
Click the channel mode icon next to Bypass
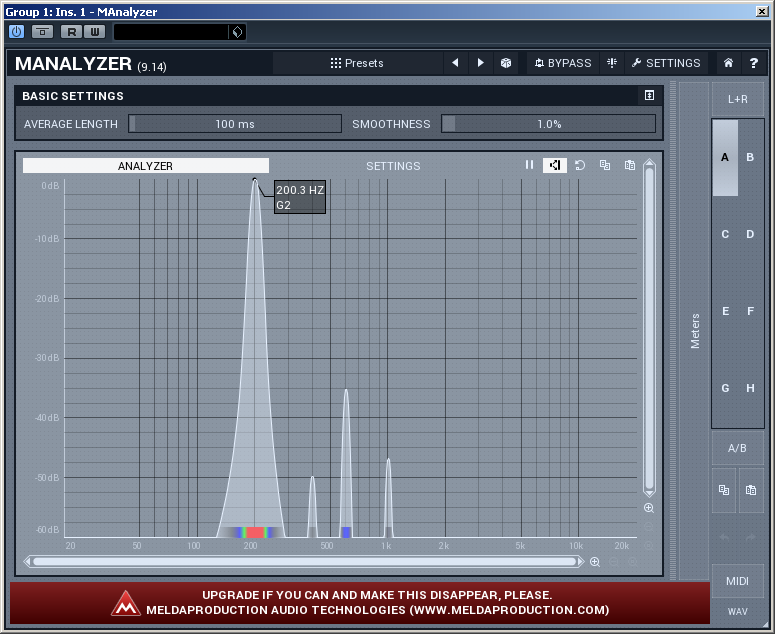pyautogui.click(x=612, y=63)
